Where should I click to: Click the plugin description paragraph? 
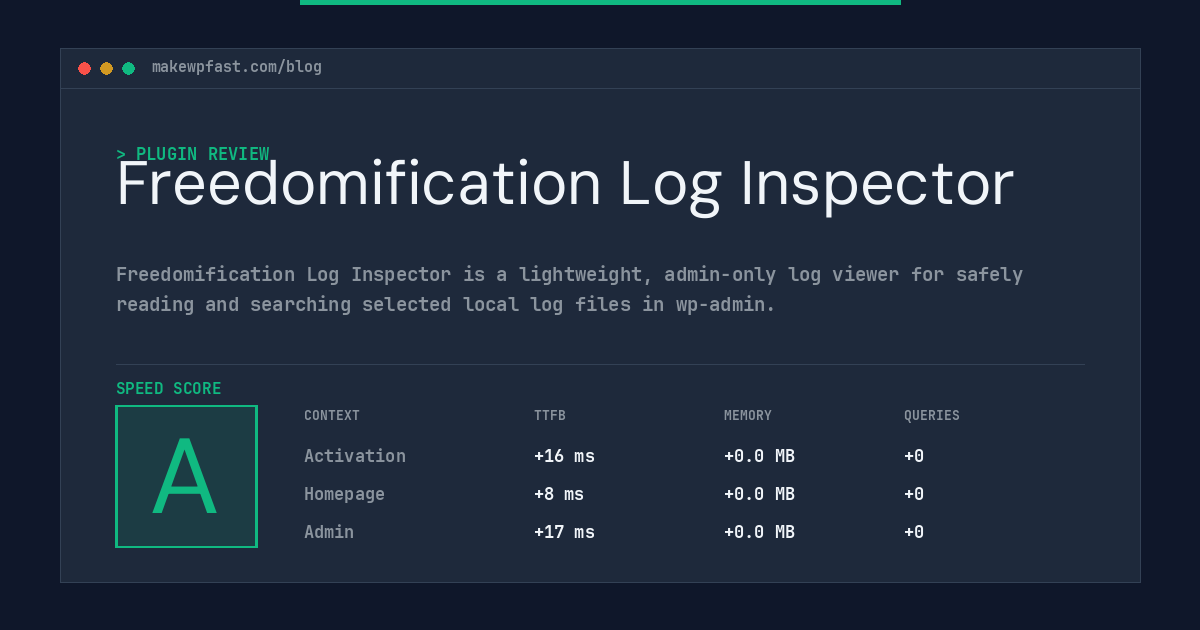[x=569, y=289]
